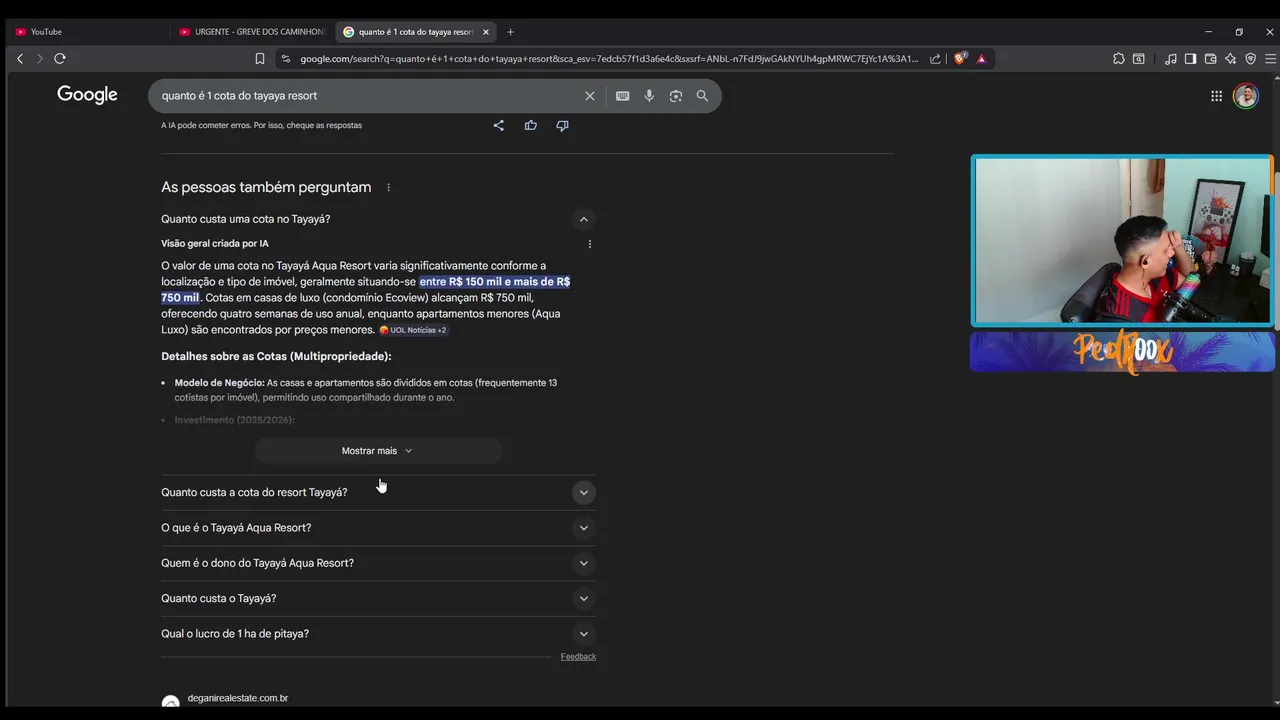Give thumbs down to the AI answer
The width and height of the screenshot is (1280, 720).
click(x=562, y=125)
